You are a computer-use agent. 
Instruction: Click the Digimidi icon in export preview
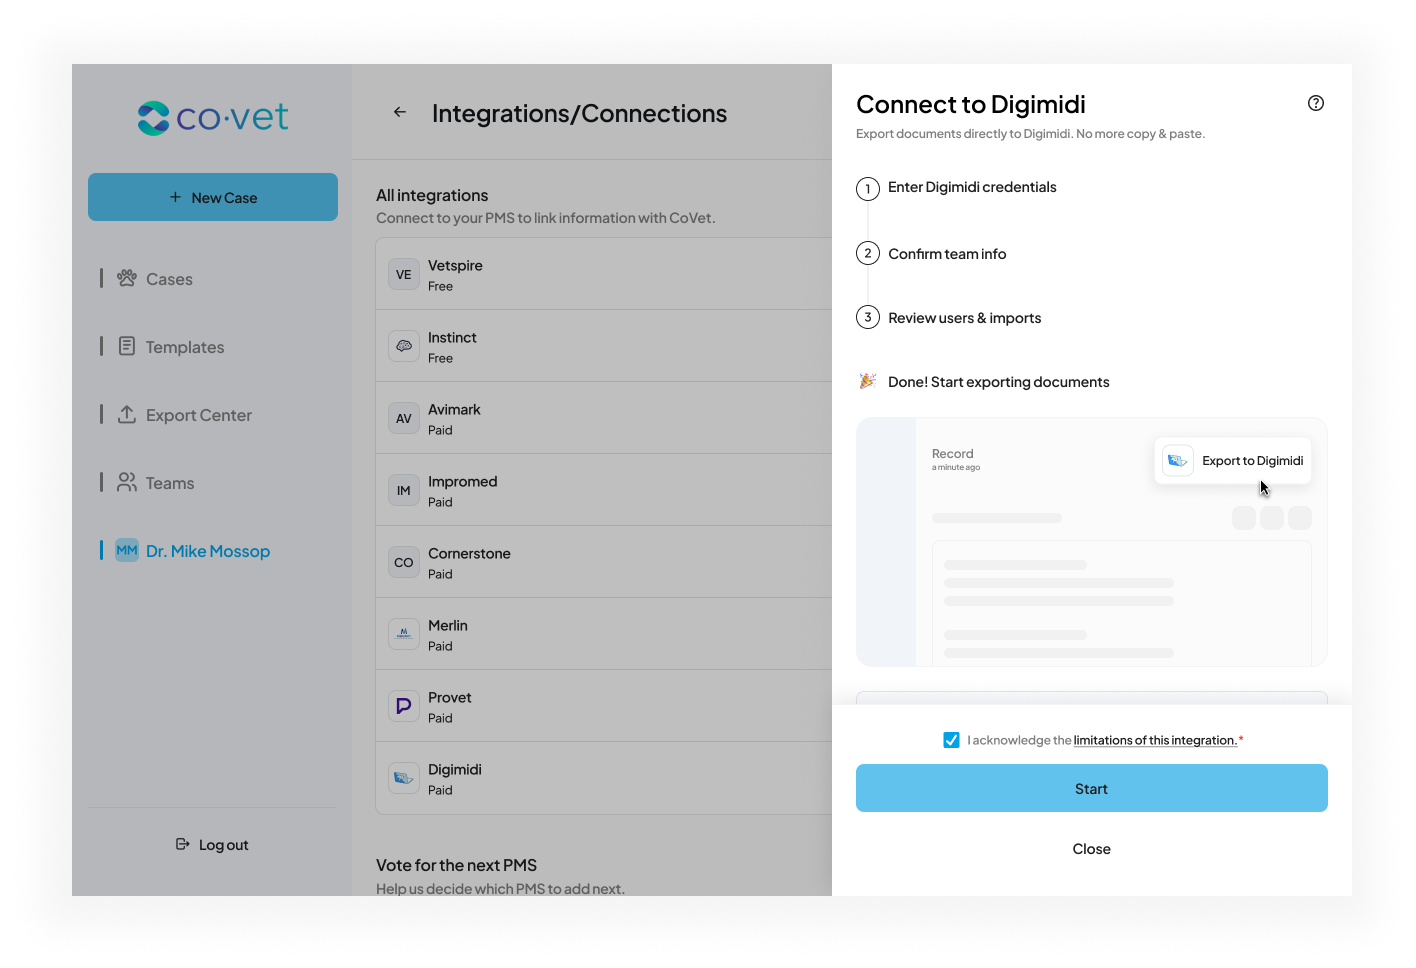pyautogui.click(x=1178, y=461)
